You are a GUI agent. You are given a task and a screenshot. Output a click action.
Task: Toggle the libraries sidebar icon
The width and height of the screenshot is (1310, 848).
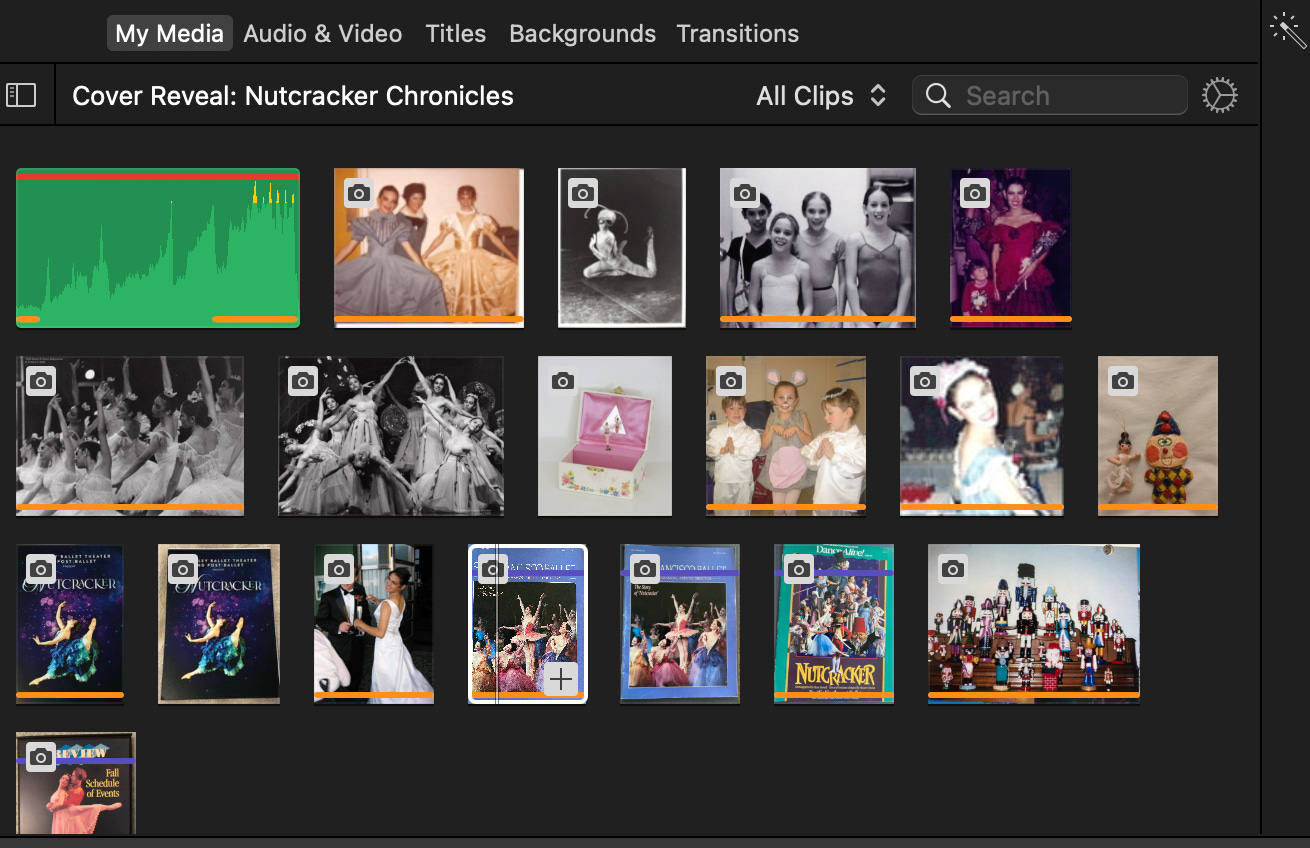[21, 95]
